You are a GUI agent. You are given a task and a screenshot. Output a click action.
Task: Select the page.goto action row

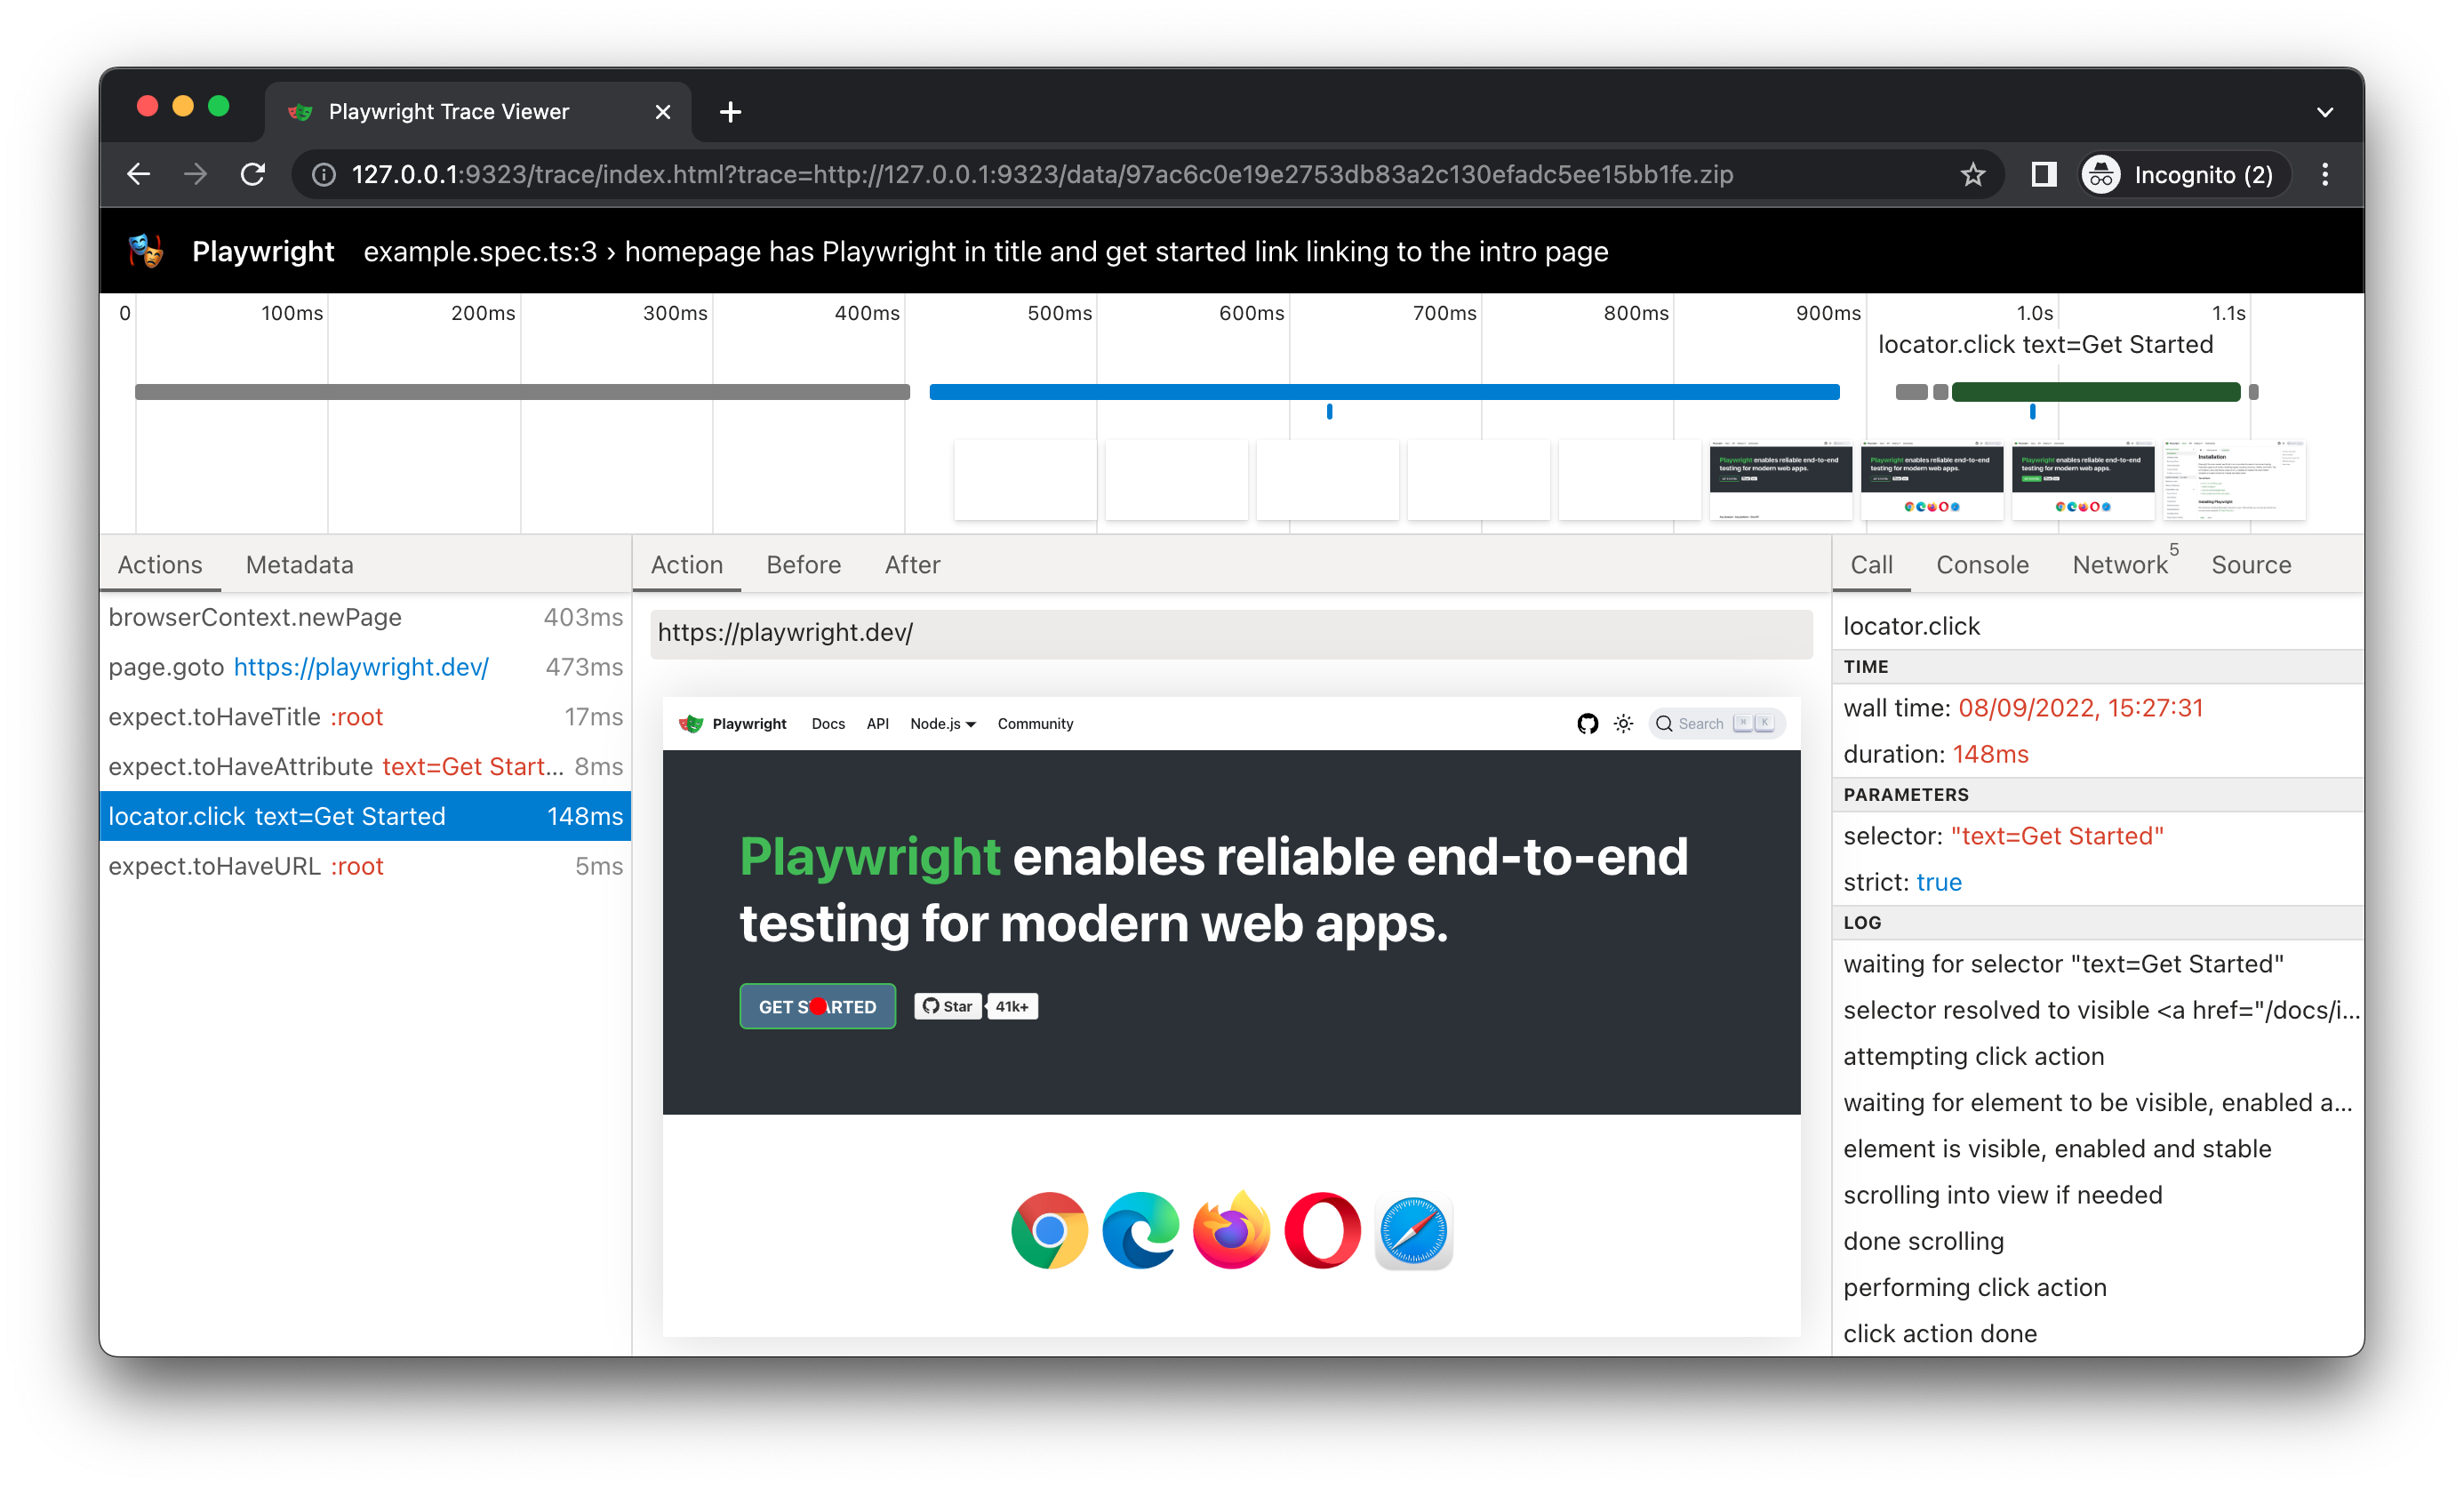point(365,667)
